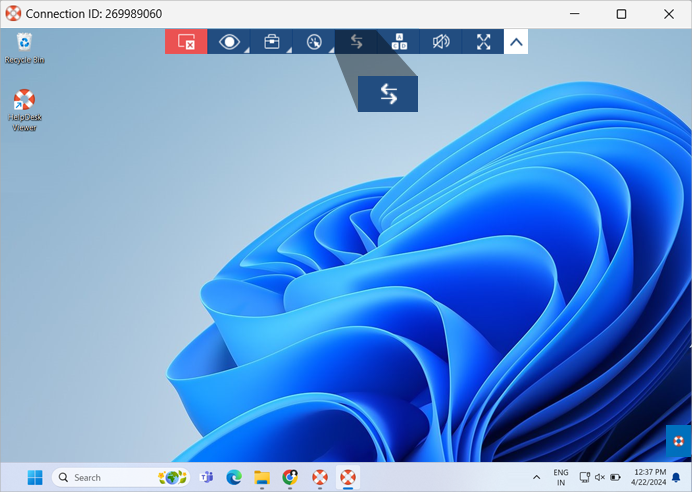This screenshot has width=692, height=492.
Task: Toggle full screen mode icon
Action: pyautogui.click(x=484, y=42)
